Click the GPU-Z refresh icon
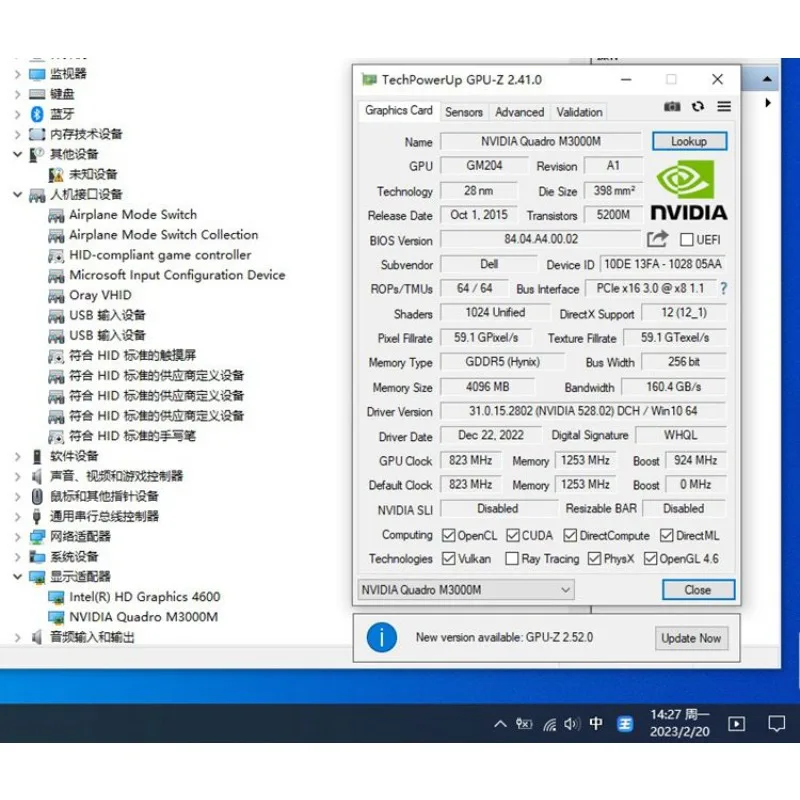This screenshot has height=800, width=800. [698, 107]
